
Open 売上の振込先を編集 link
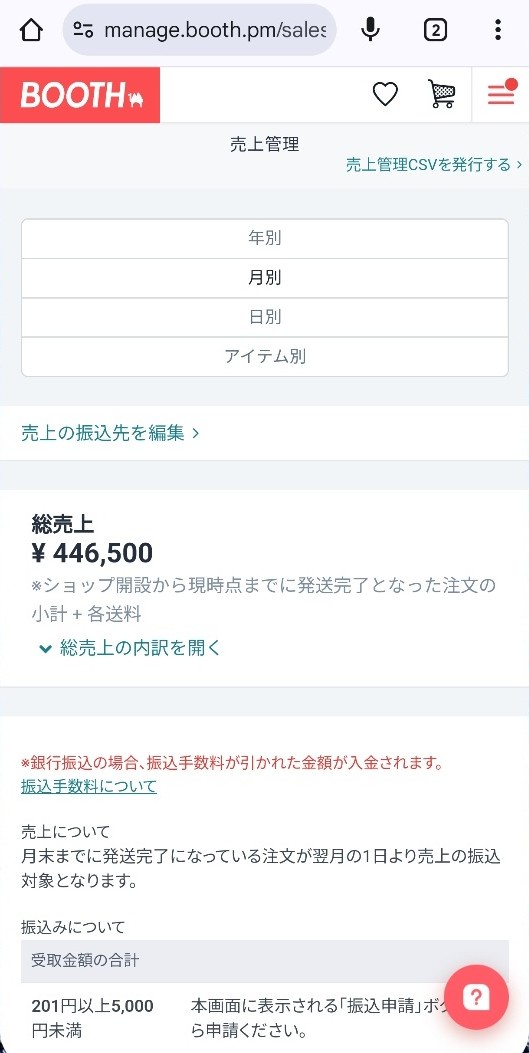pyautogui.click(x=110, y=433)
